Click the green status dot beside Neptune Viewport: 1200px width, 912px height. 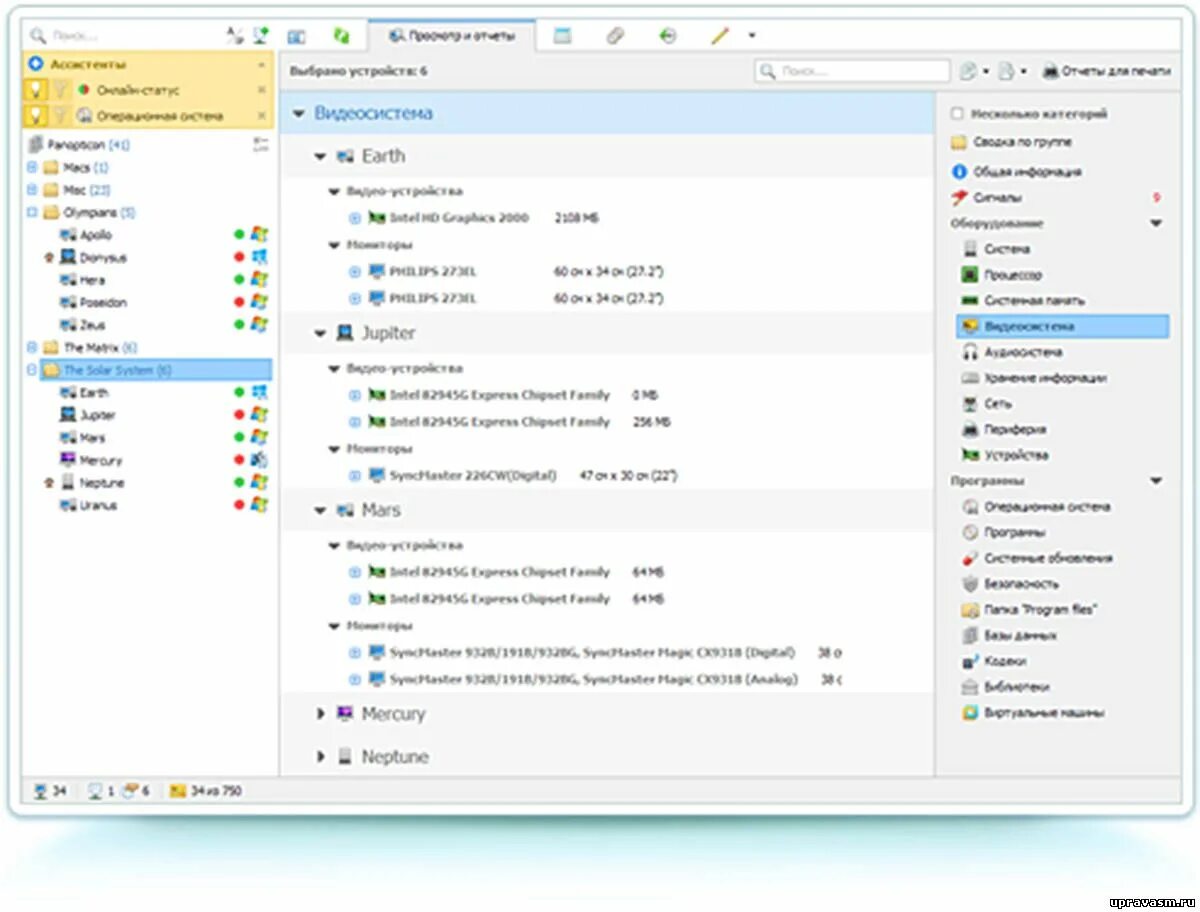click(x=239, y=483)
